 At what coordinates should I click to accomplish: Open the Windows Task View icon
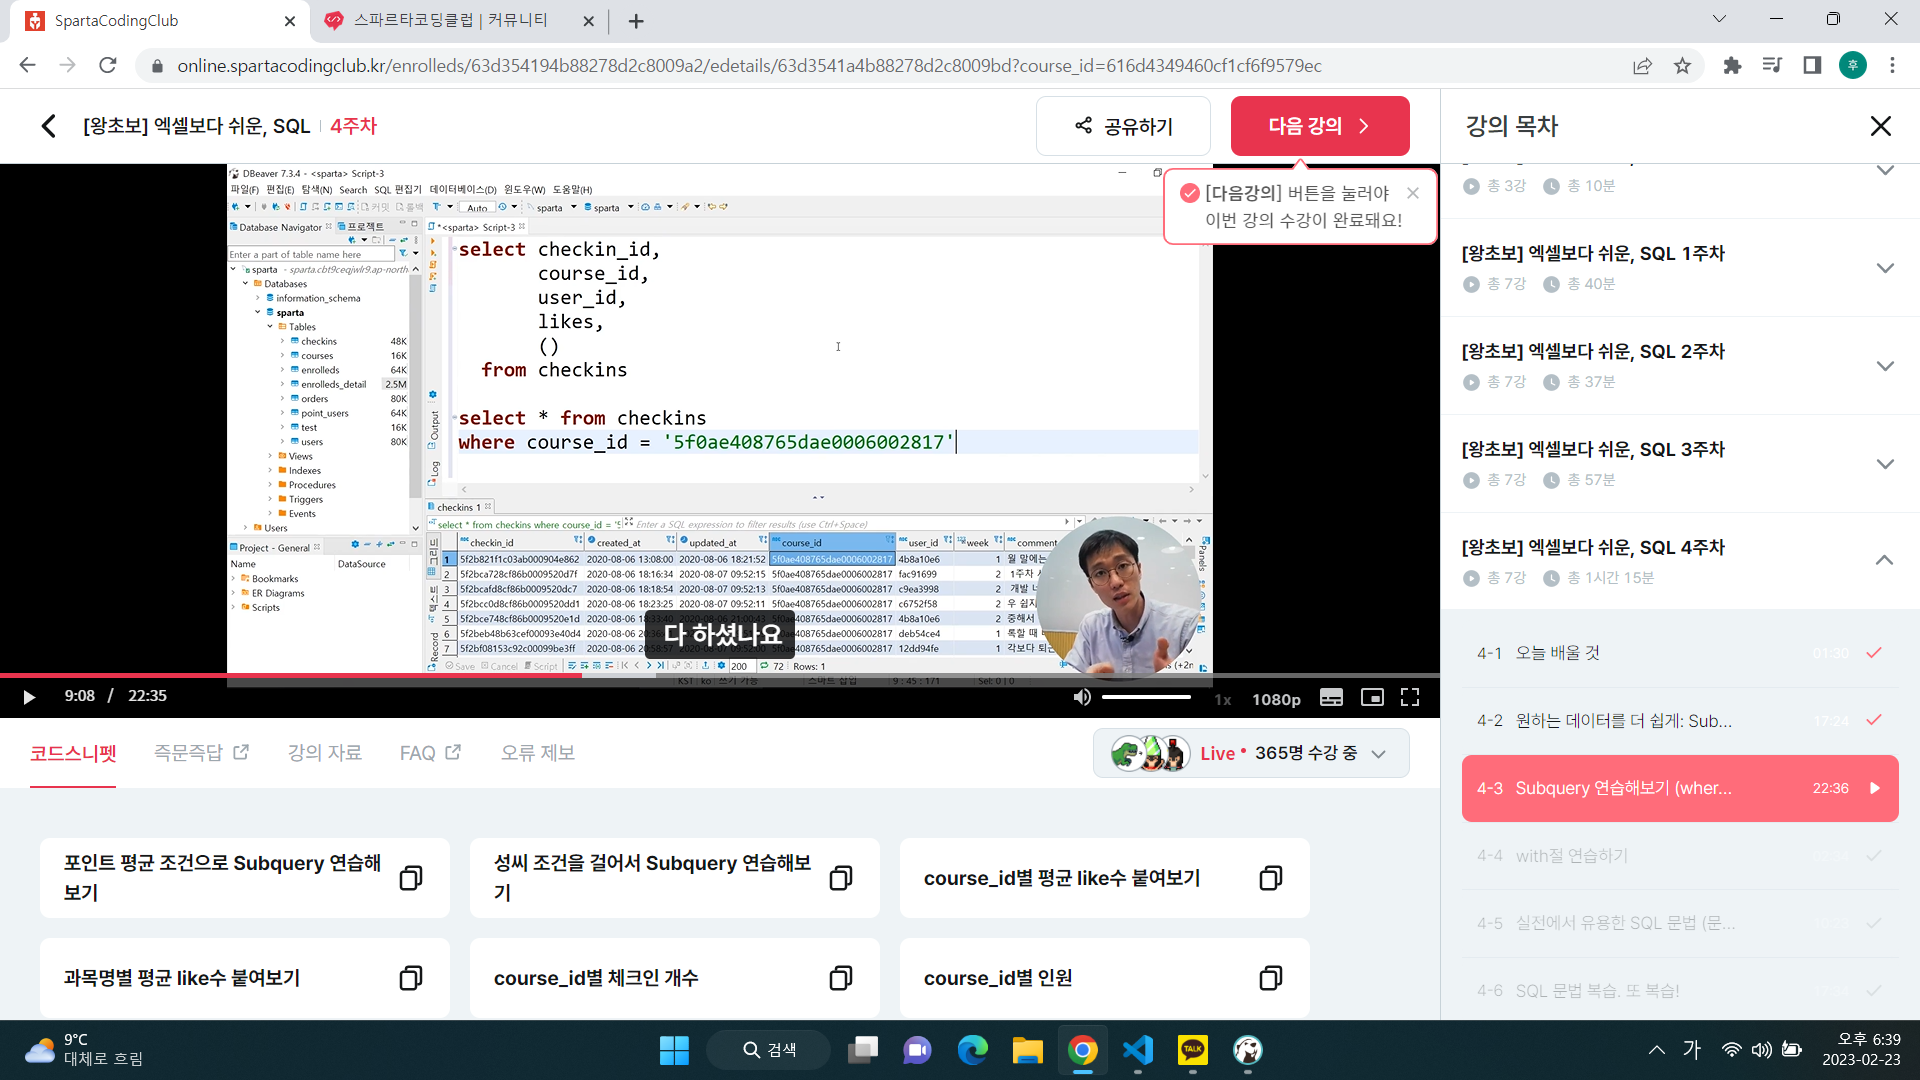862,1050
